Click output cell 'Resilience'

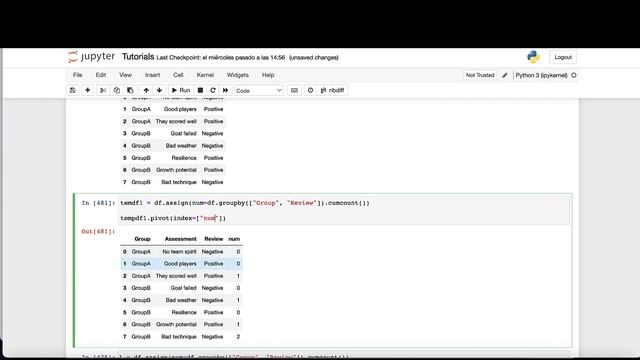(184, 312)
